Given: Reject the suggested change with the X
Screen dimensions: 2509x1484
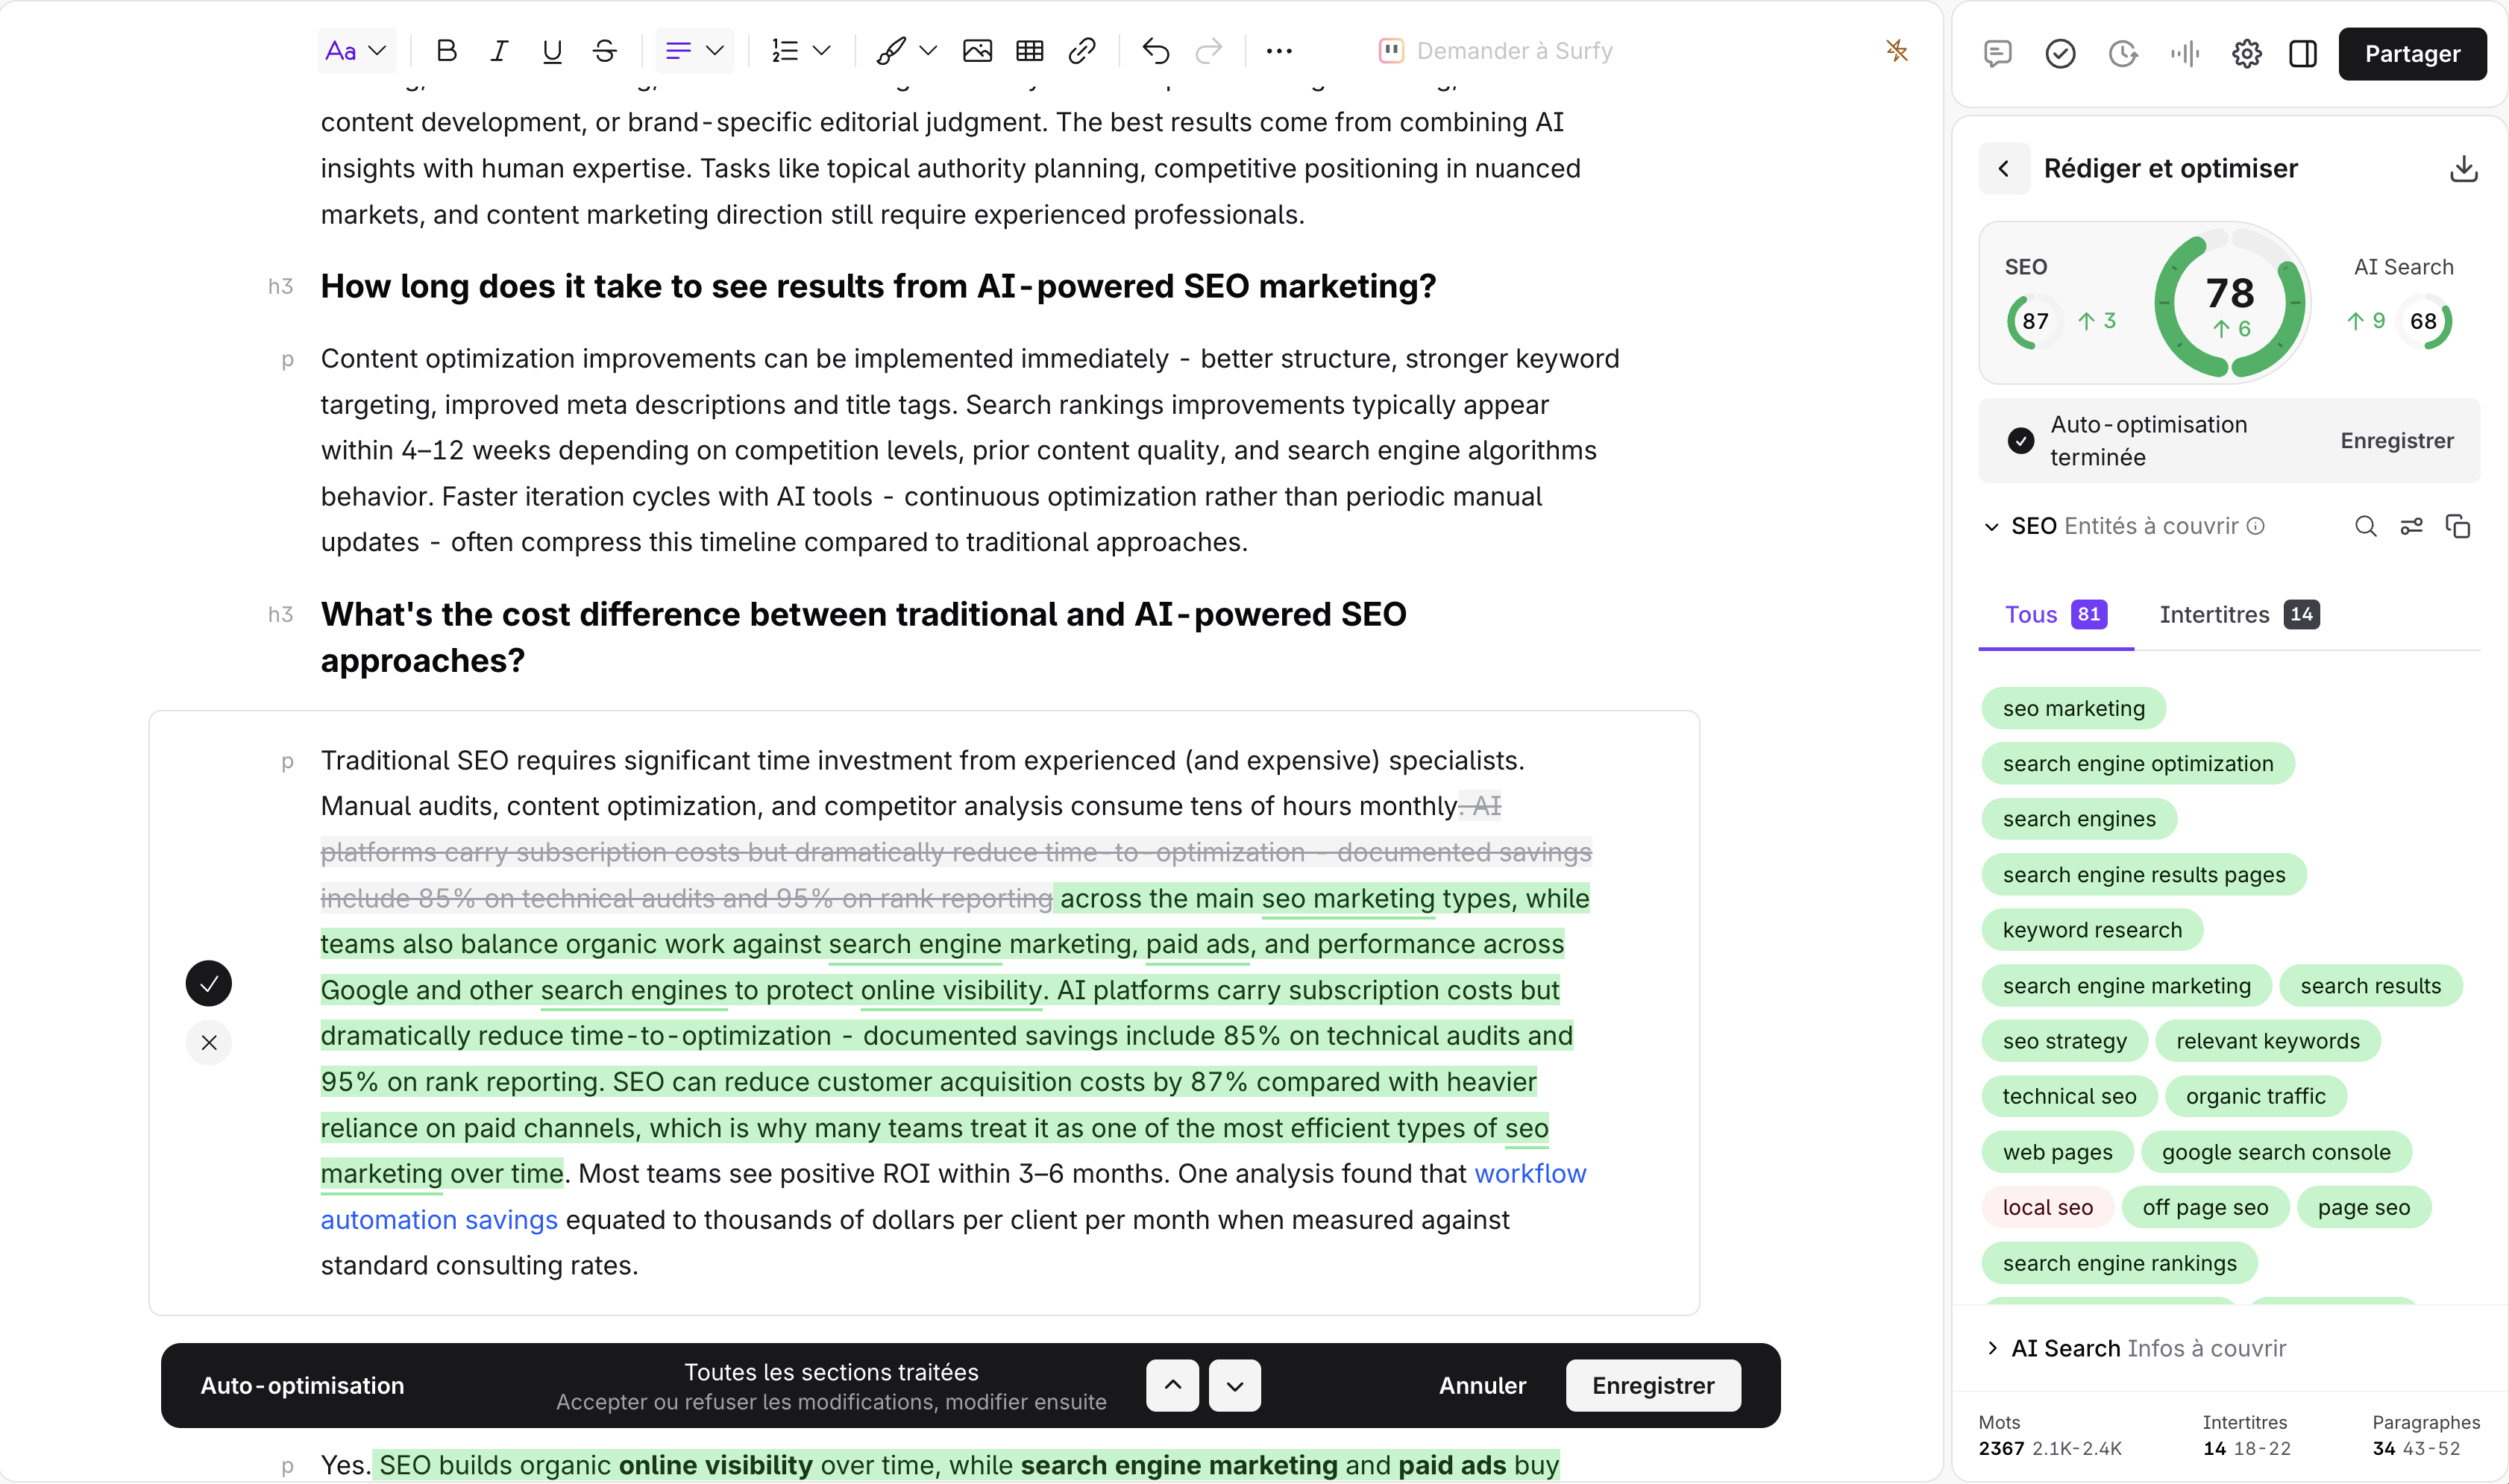Looking at the screenshot, I should point(209,1043).
